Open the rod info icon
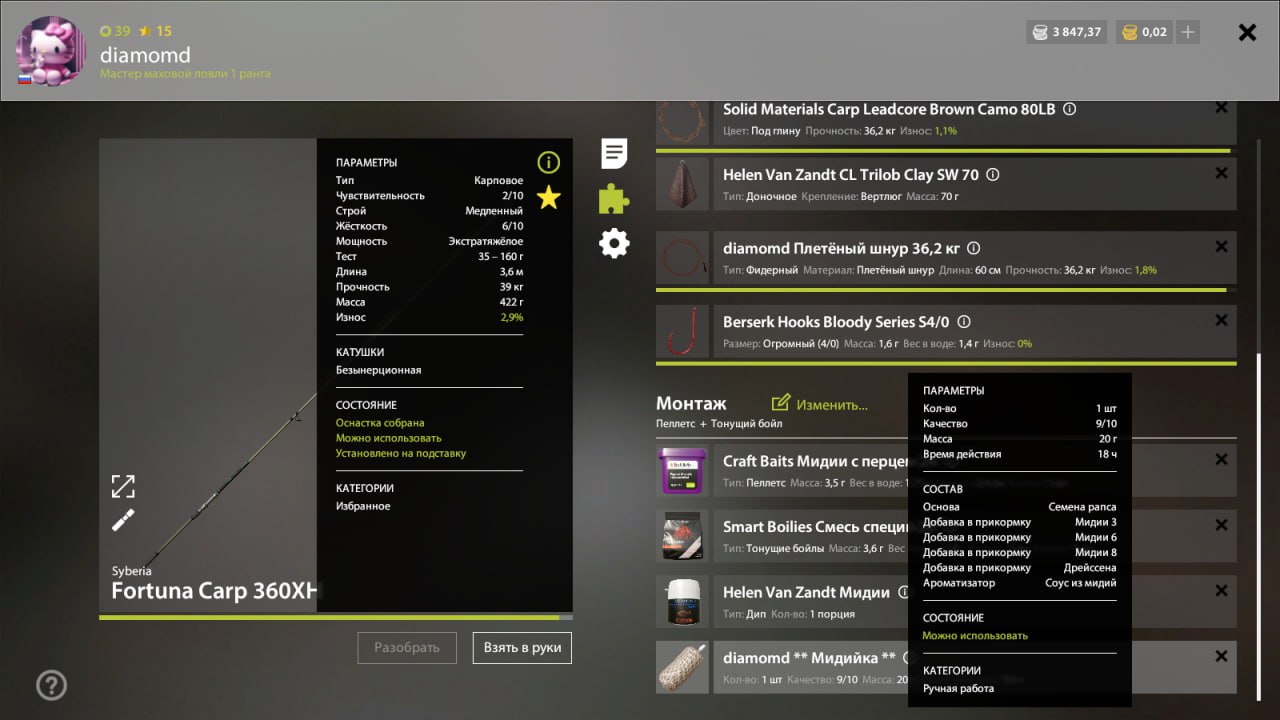This screenshot has height=720, width=1280. 548,163
